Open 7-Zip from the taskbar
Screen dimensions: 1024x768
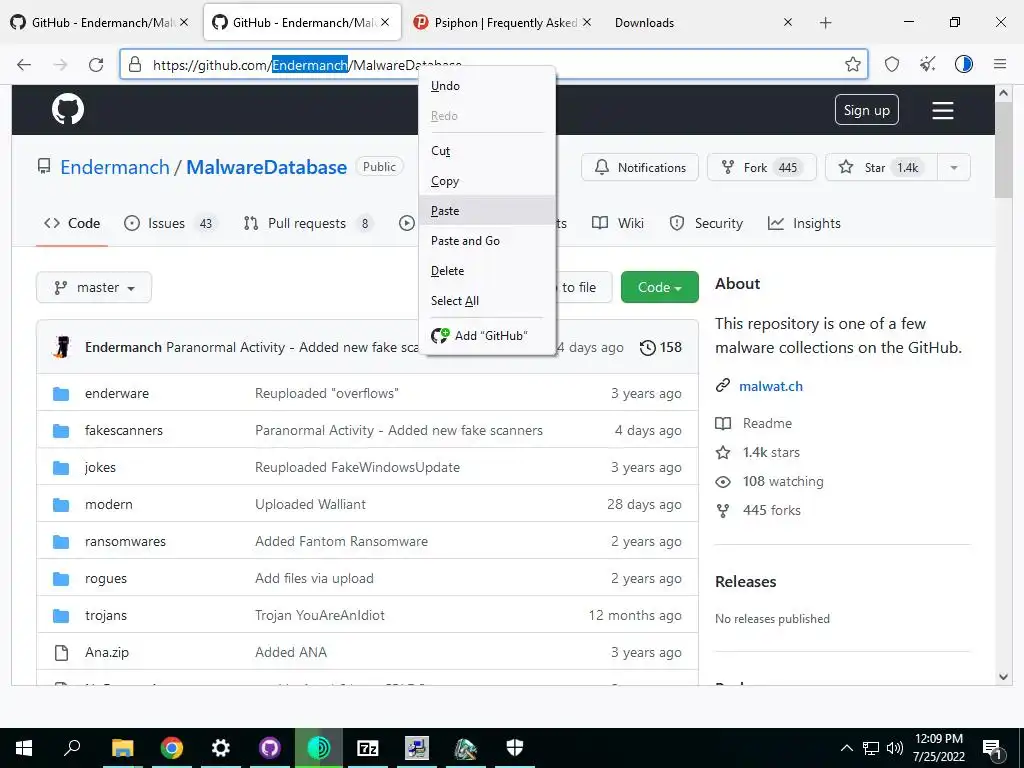pyautogui.click(x=368, y=748)
